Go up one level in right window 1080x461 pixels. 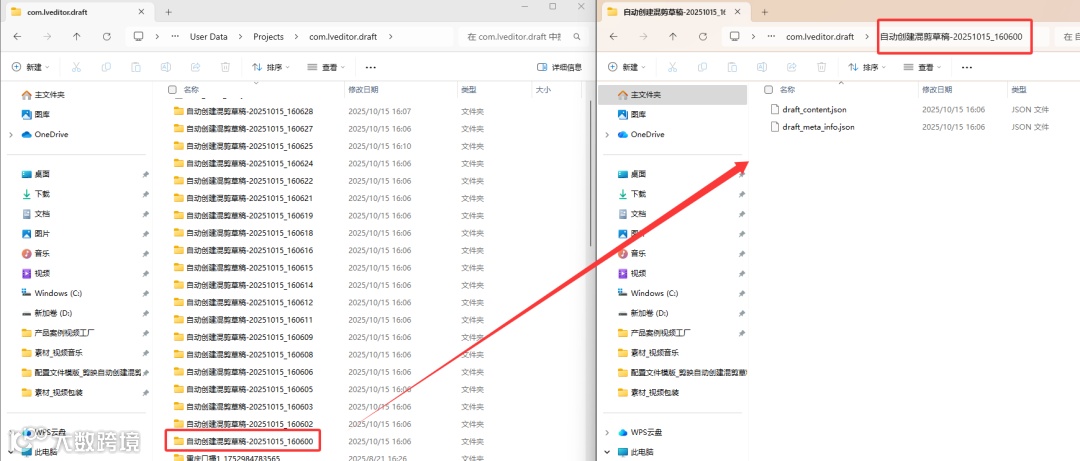point(673,37)
